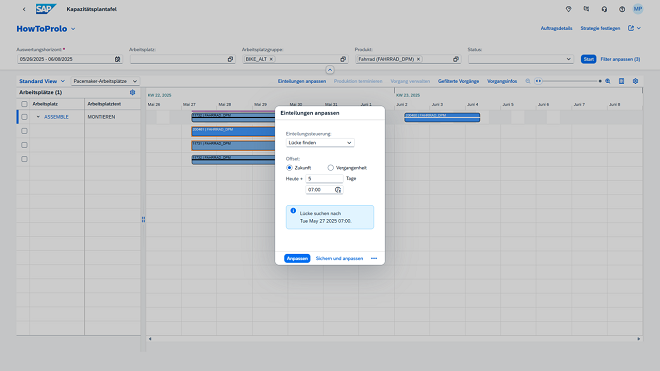Collapse the ASSEMBLE row tree arrow
The image size is (660, 371).
38,117
